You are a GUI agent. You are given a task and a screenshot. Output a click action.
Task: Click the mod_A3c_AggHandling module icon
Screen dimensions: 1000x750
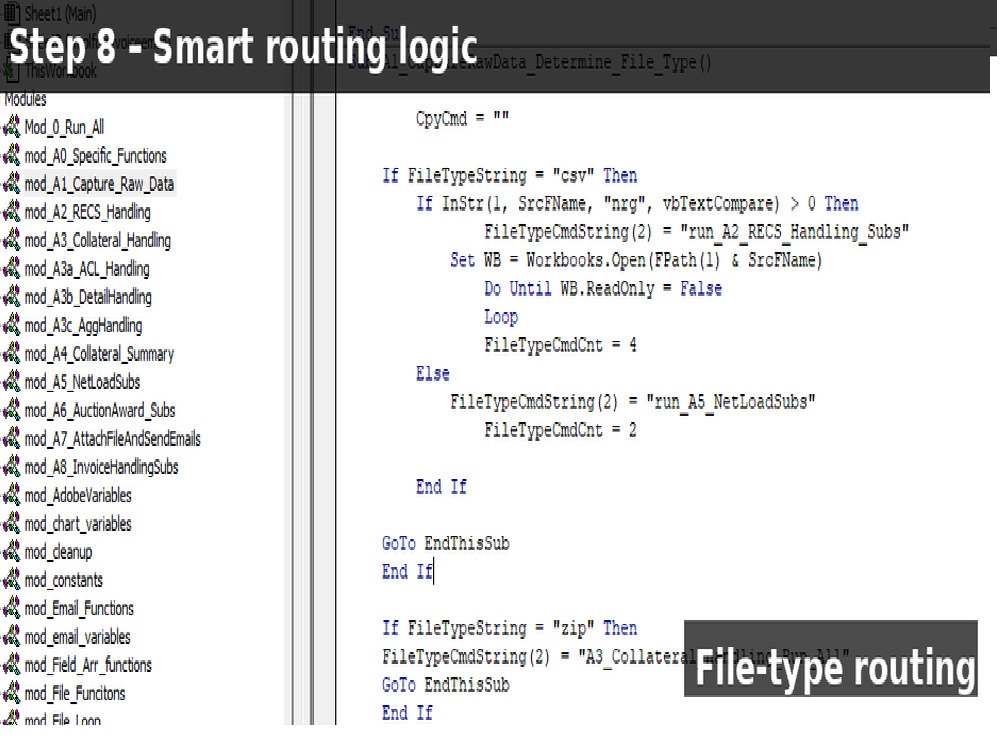[11, 326]
